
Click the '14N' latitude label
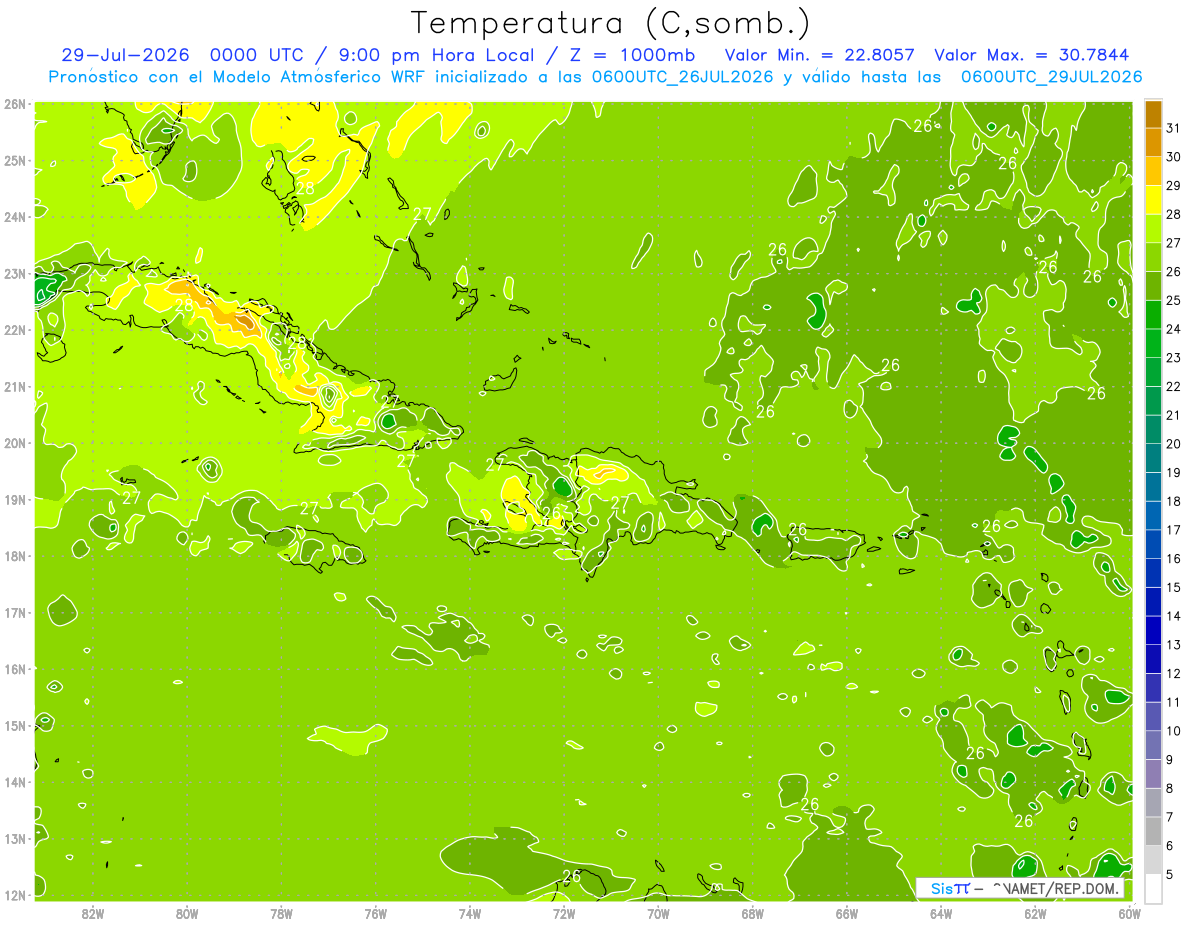coord(14,782)
